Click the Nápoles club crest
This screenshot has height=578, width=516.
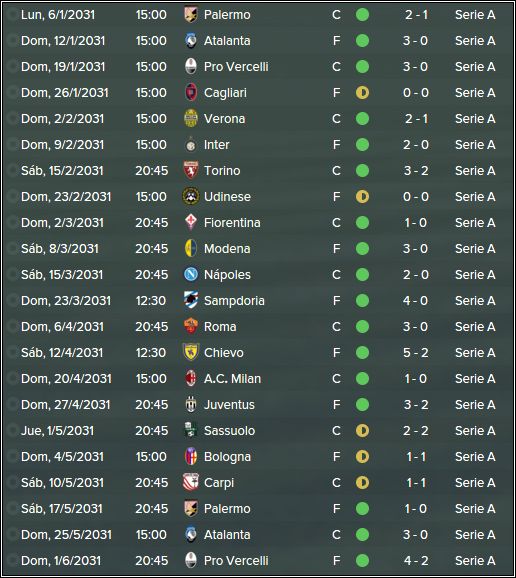point(191,274)
